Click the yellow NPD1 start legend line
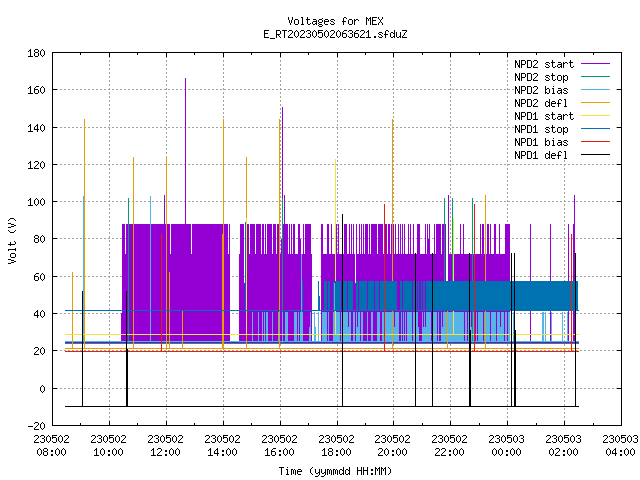 click(x=596, y=116)
